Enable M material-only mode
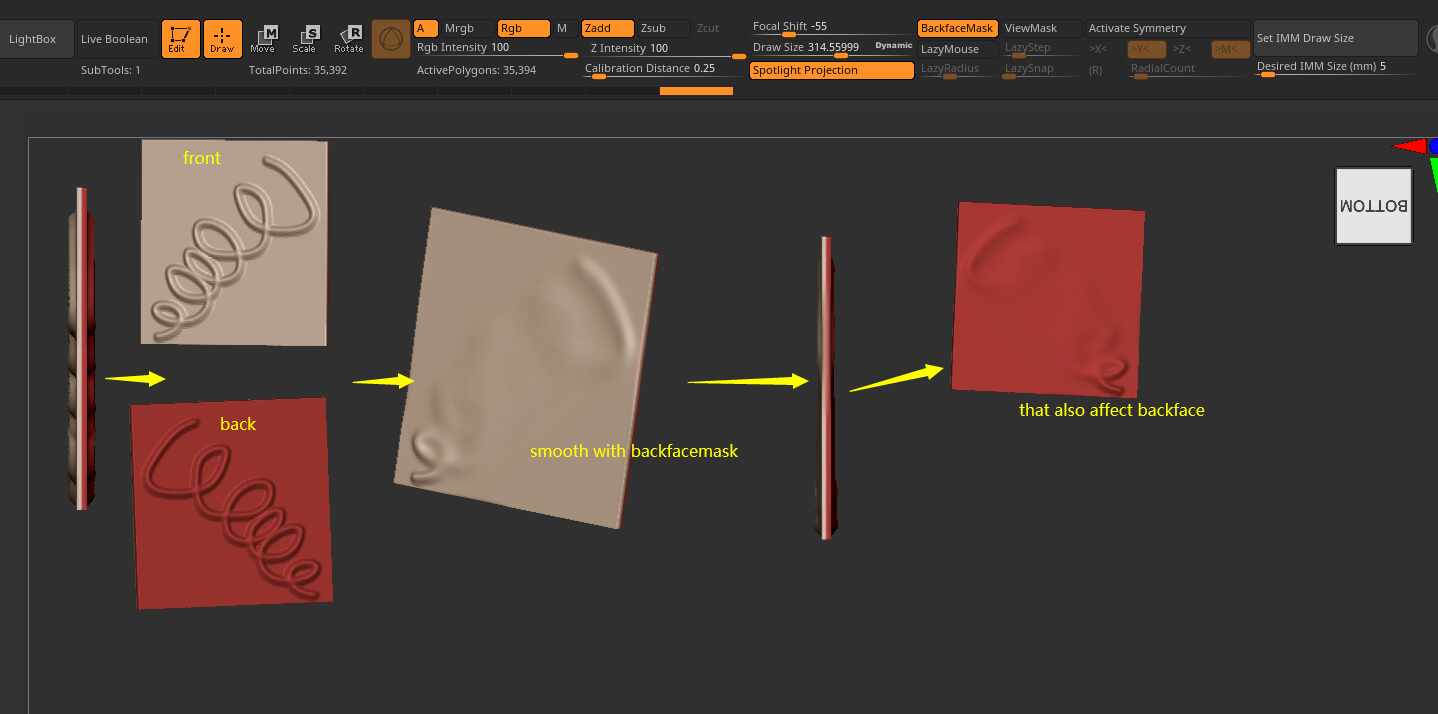The height and width of the screenshot is (714, 1438). tap(563, 28)
